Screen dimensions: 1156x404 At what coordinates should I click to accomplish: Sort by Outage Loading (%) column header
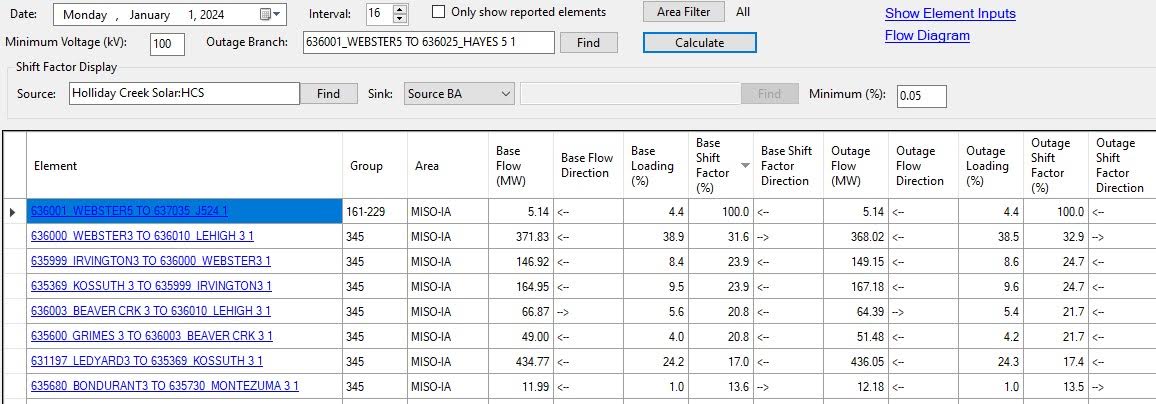coord(991,166)
